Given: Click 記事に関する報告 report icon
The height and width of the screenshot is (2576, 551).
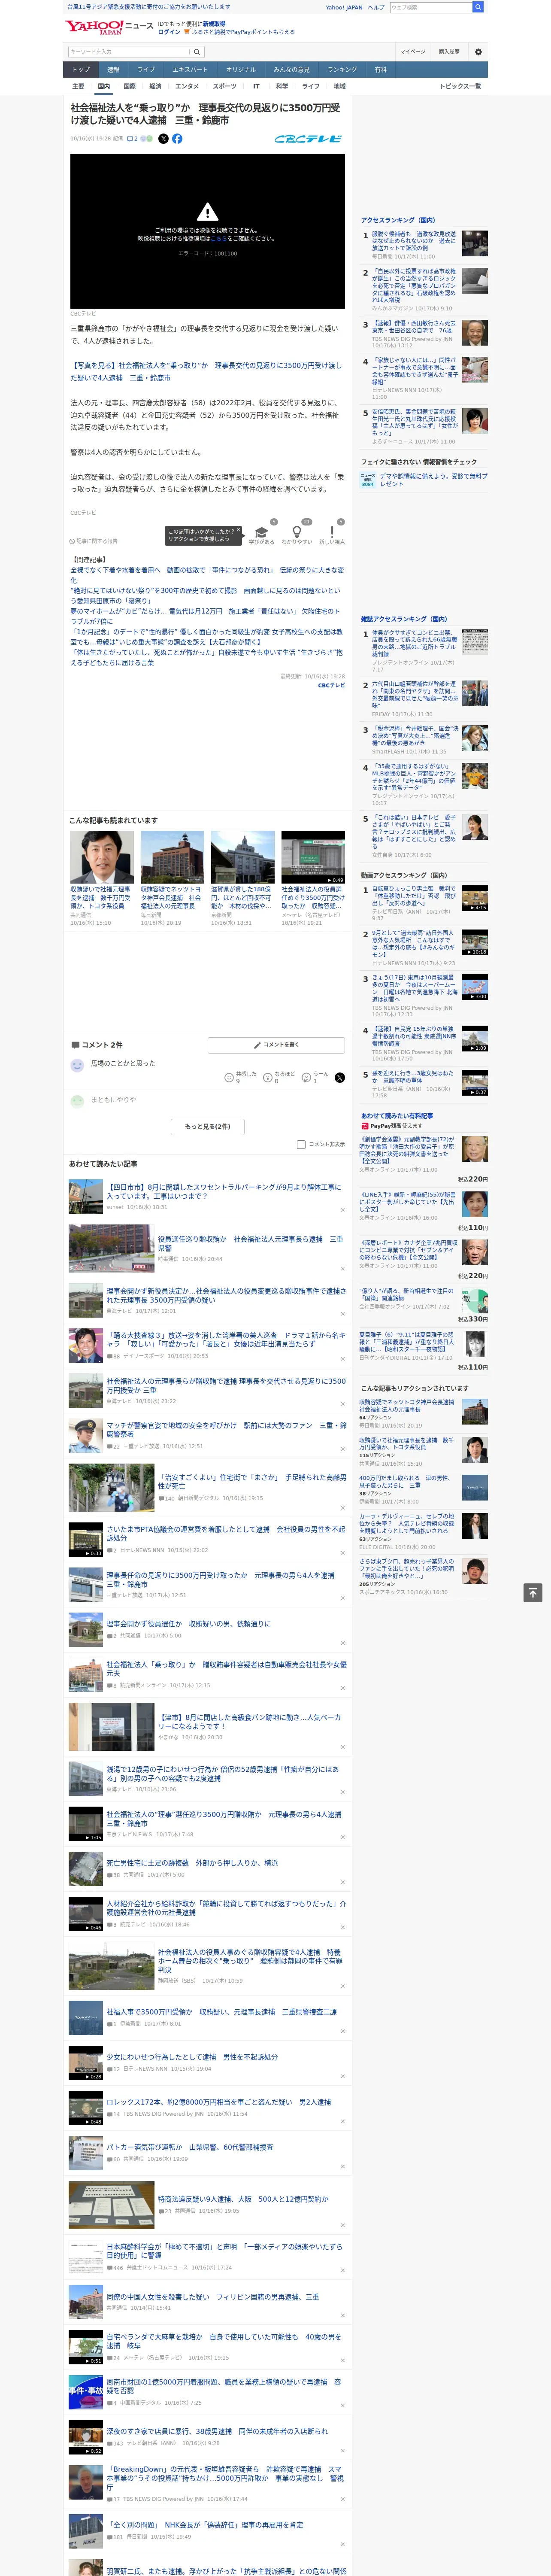Looking at the screenshot, I should point(93,541).
